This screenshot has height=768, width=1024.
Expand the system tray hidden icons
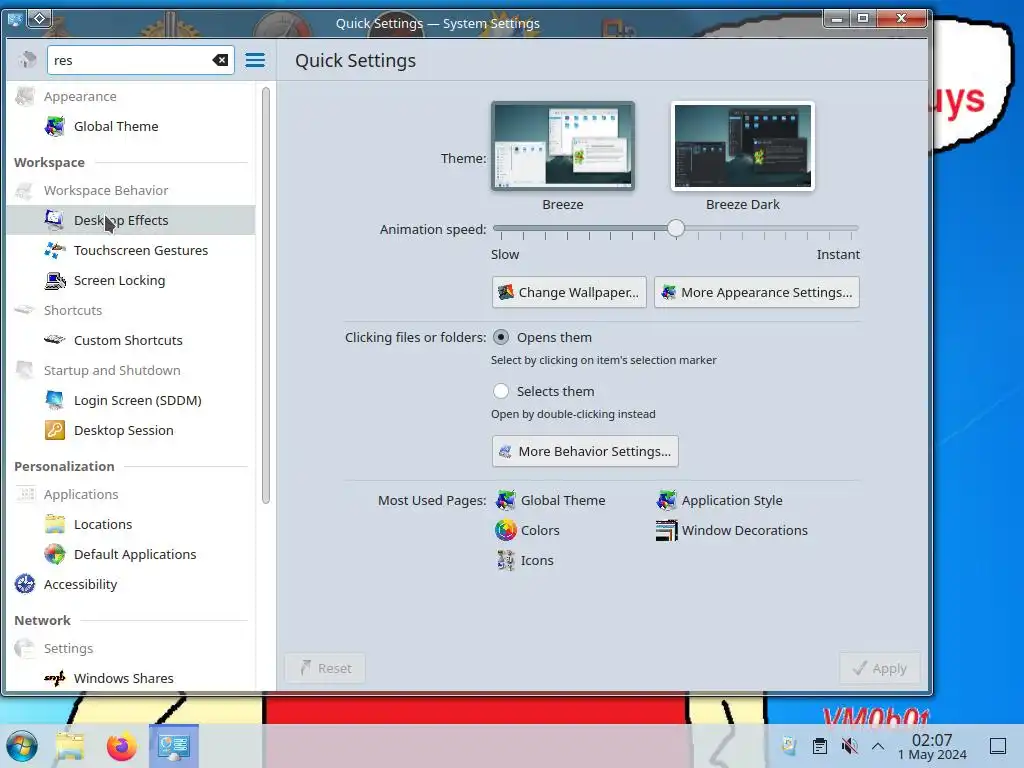[x=878, y=746]
